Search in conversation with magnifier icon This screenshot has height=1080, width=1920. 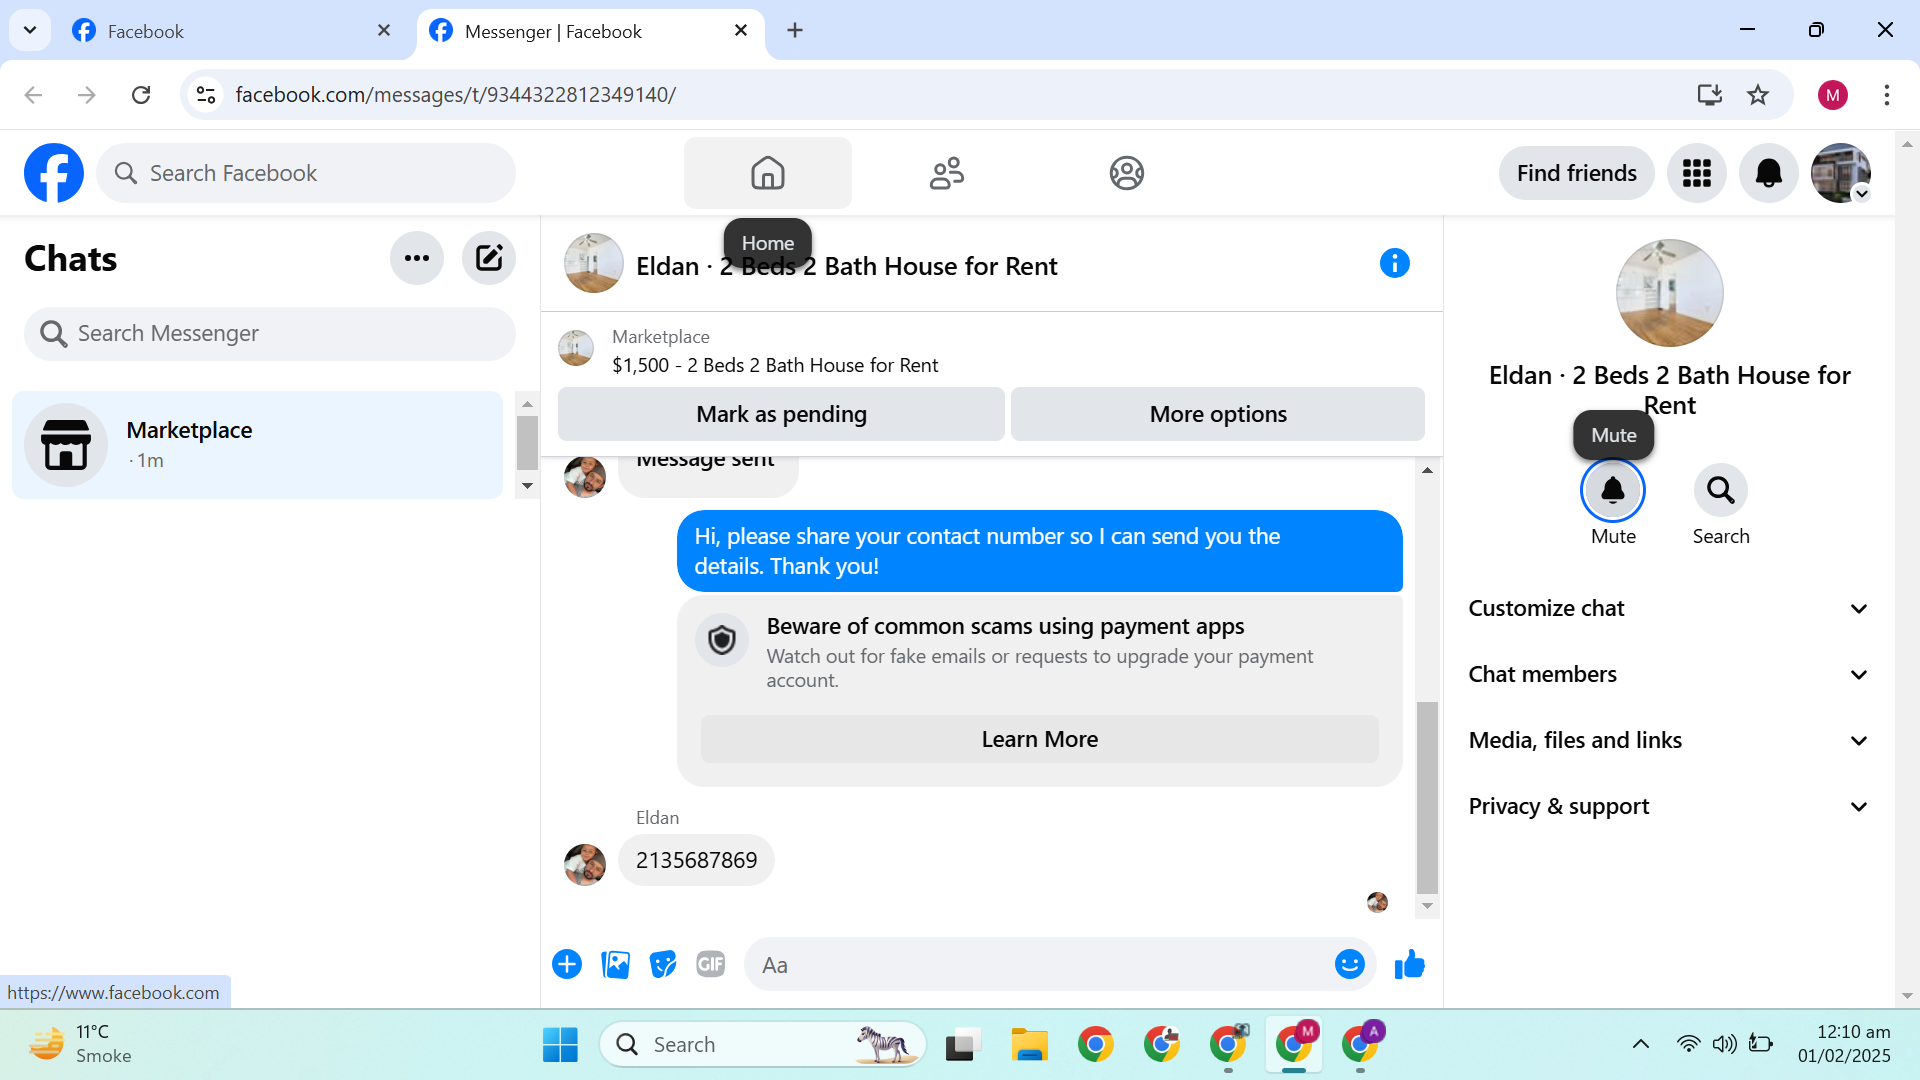(x=1721, y=490)
